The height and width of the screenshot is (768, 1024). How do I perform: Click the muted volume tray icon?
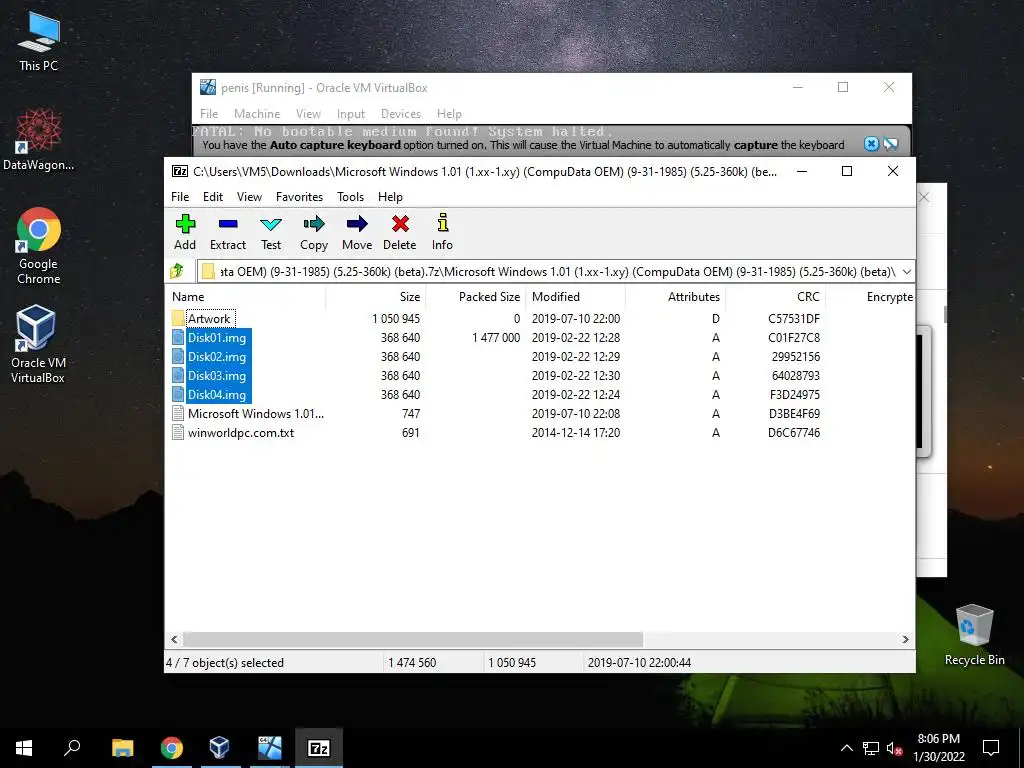coord(895,748)
